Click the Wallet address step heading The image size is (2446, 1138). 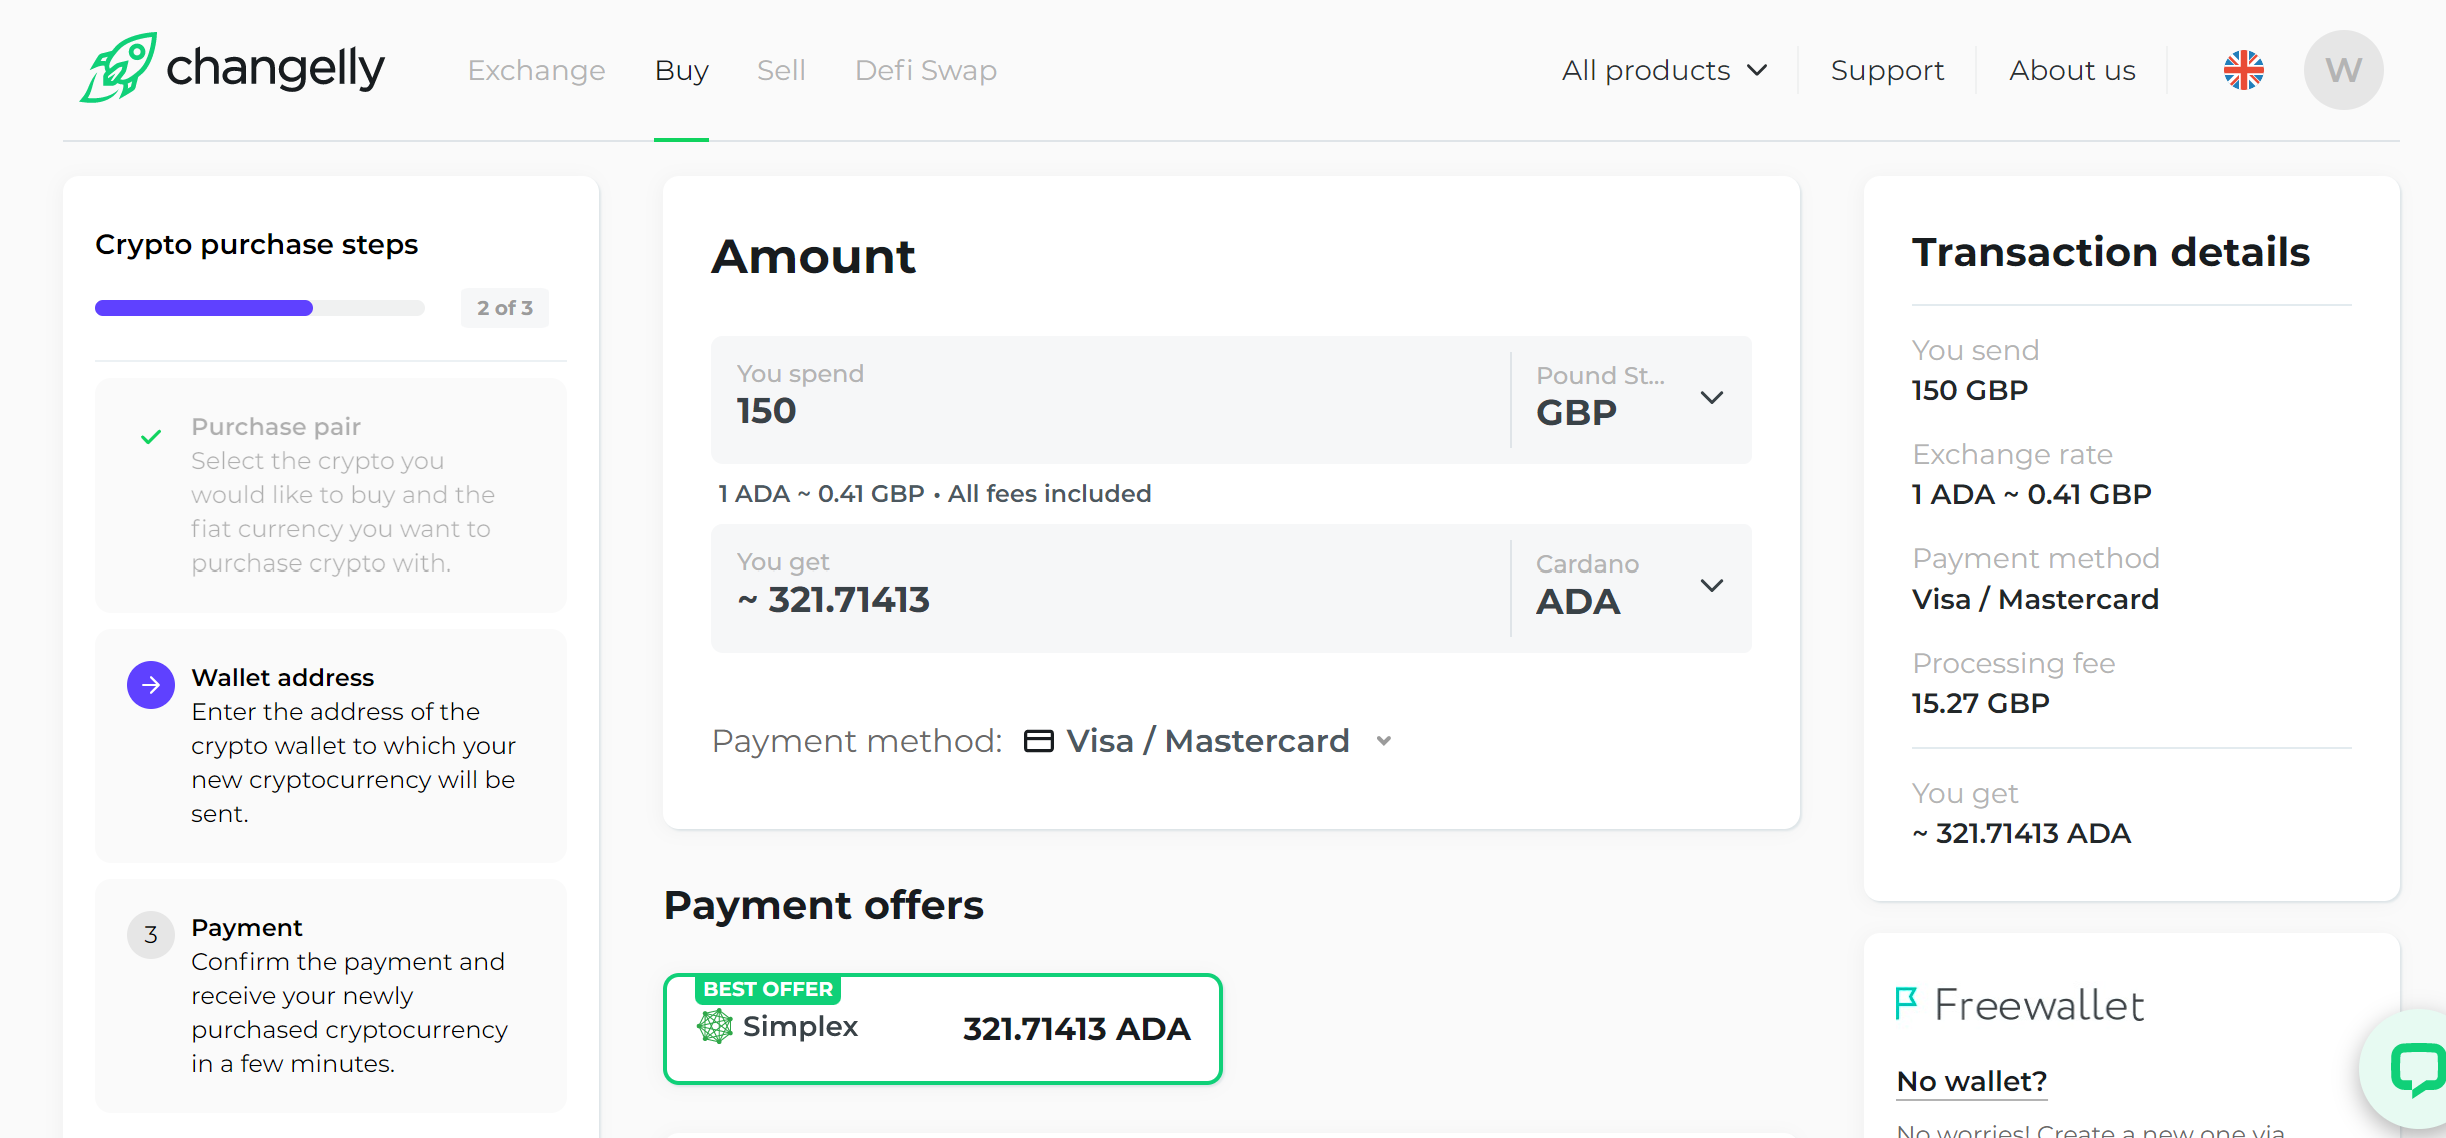click(283, 677)
